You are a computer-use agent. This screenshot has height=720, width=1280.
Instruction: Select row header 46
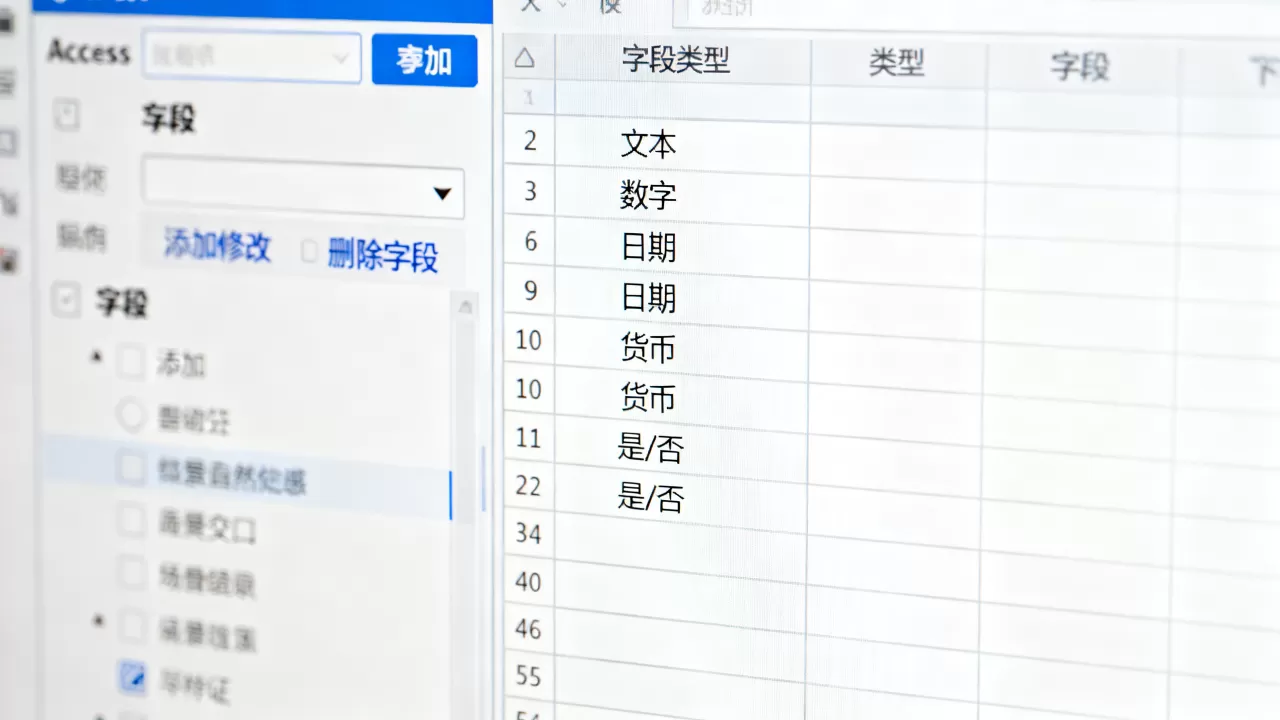pyautogui.click(x=529, y=629)
